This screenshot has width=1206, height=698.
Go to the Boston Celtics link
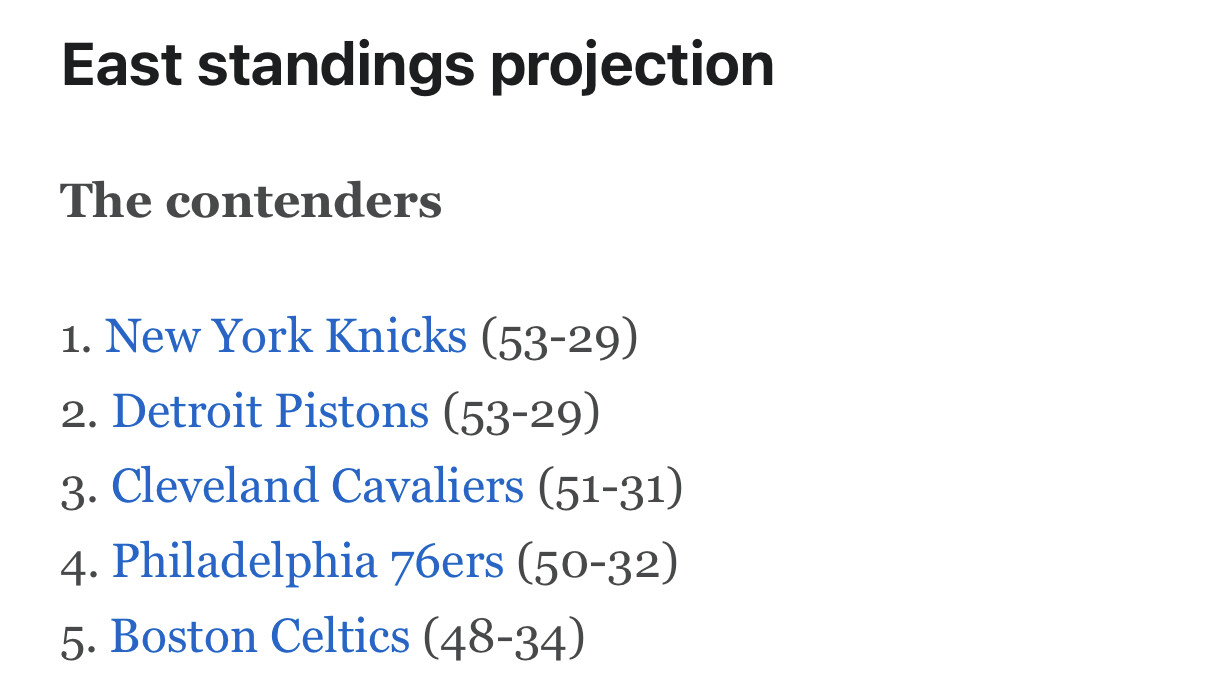[260, 637]
